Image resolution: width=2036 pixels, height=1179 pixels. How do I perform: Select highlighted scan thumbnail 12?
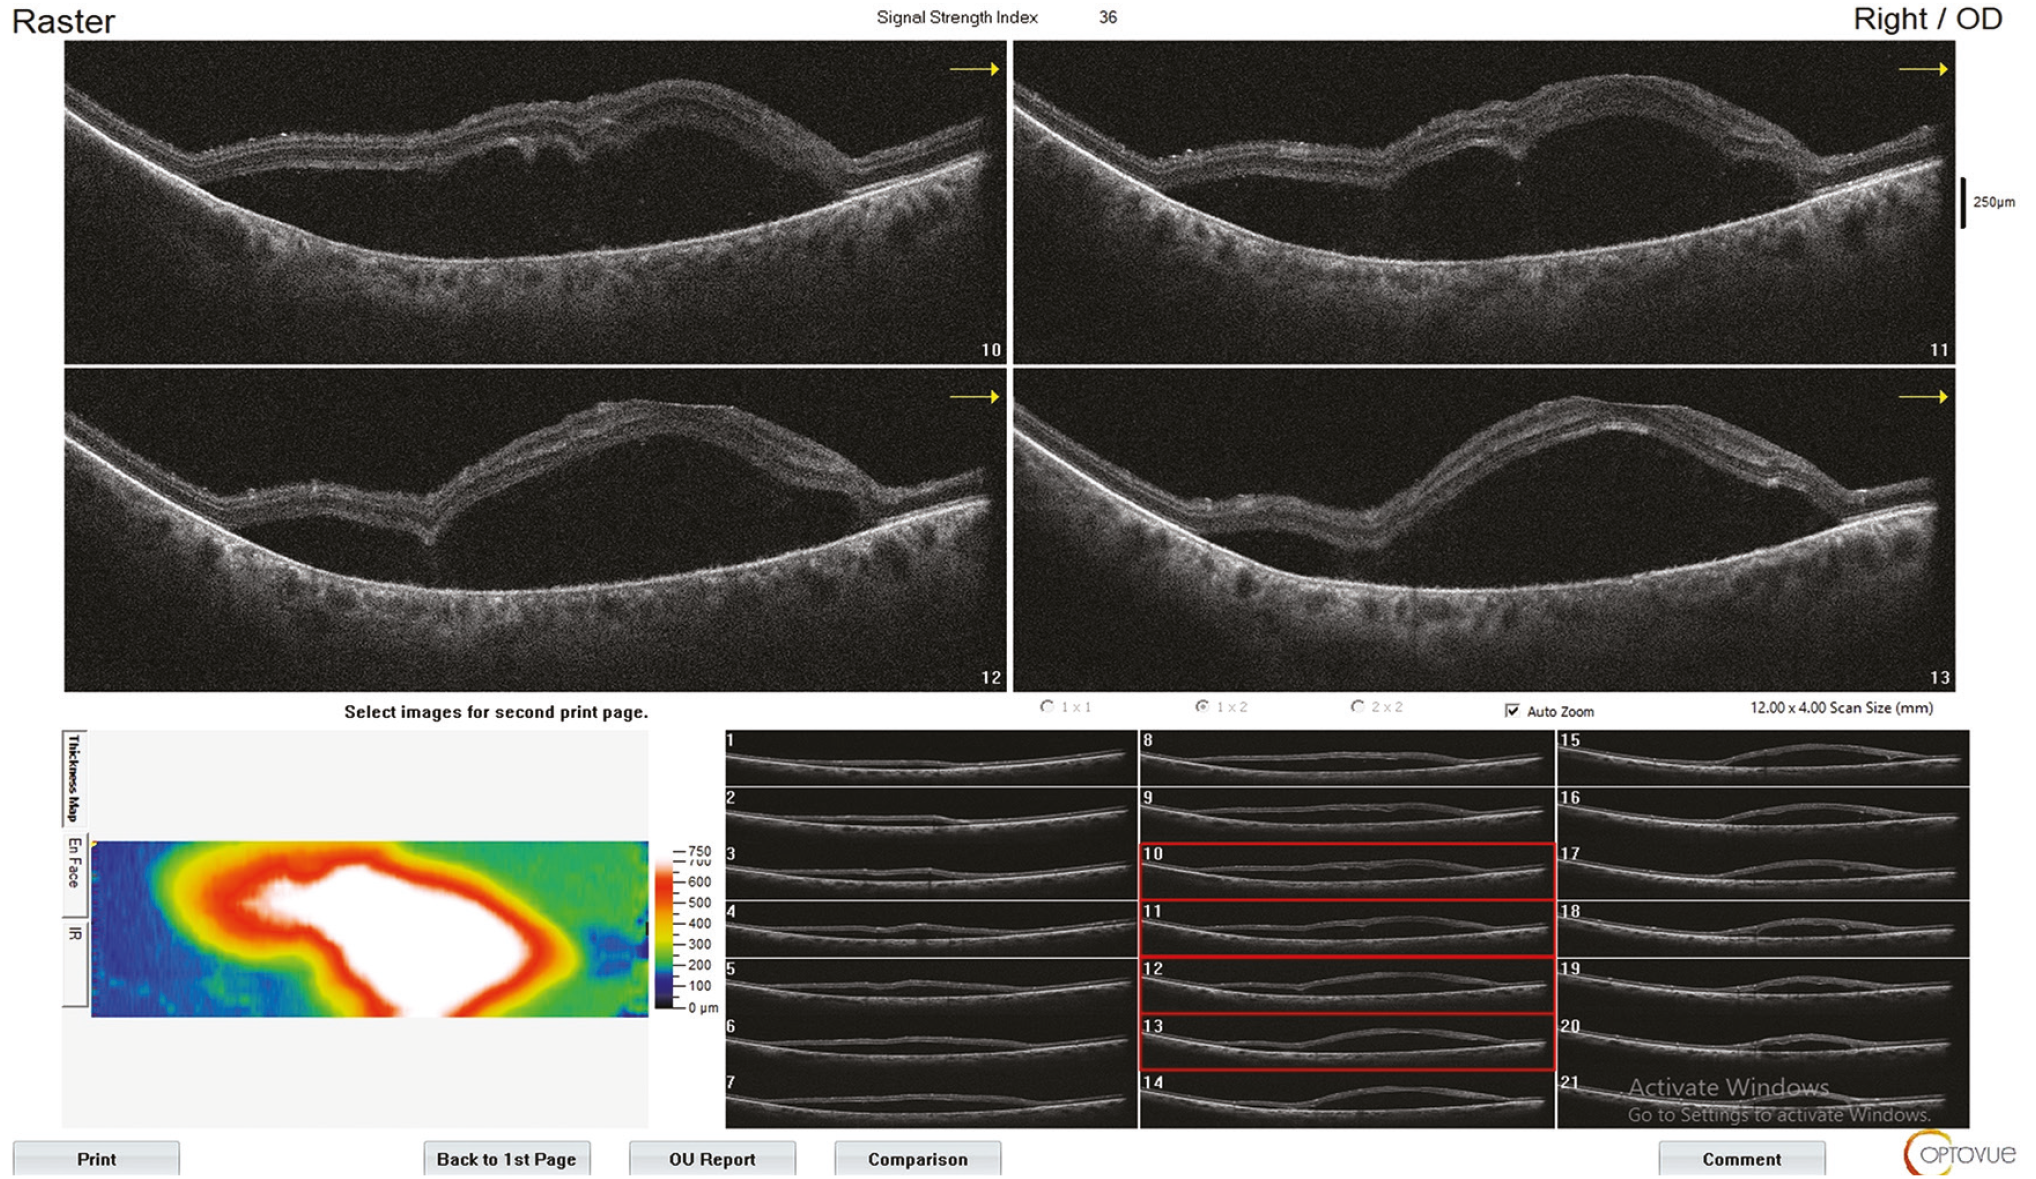1347,986
